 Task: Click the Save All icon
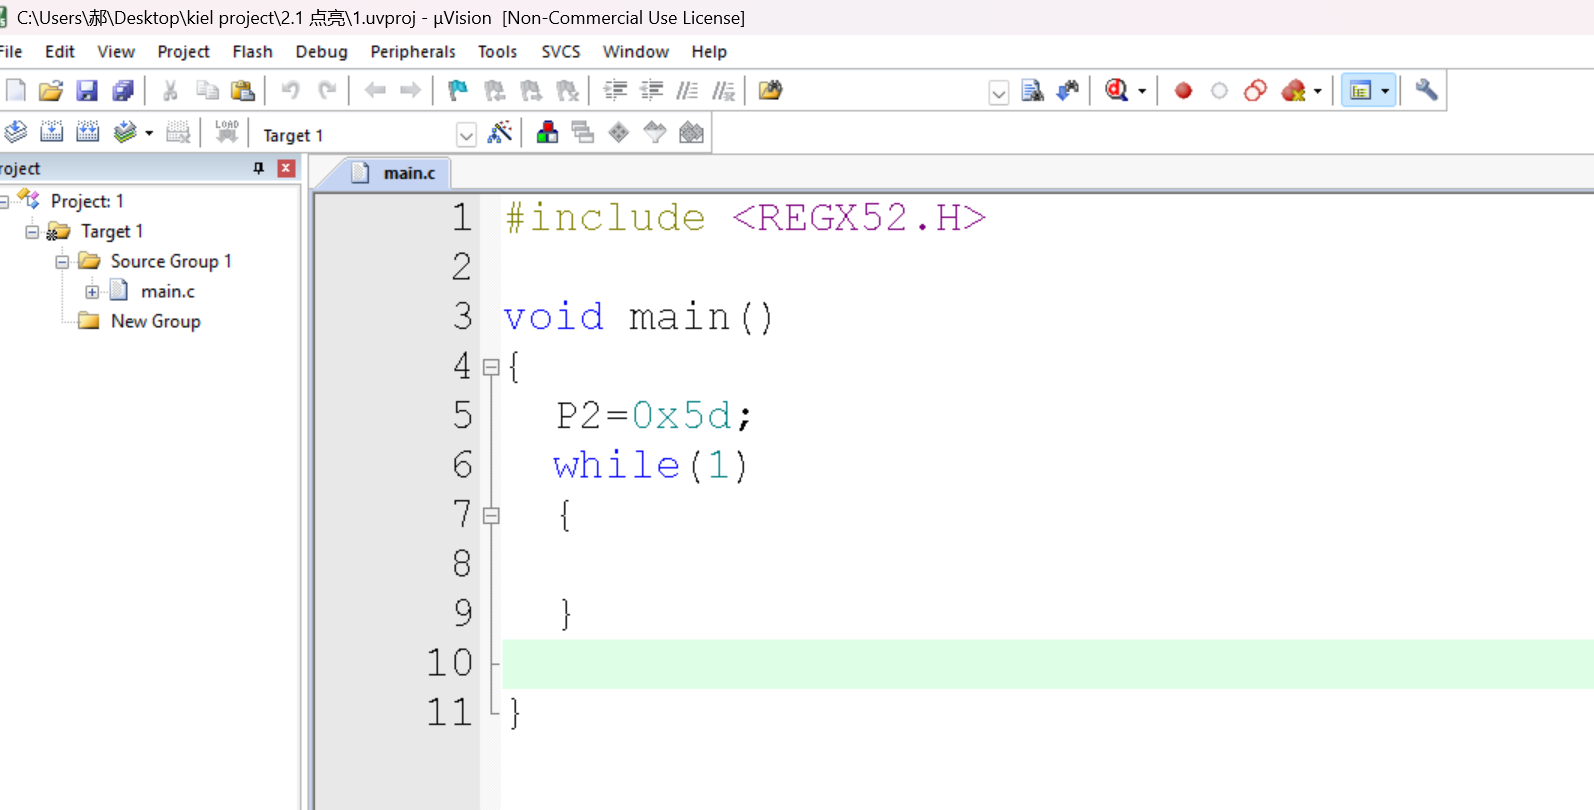(123, 91)
